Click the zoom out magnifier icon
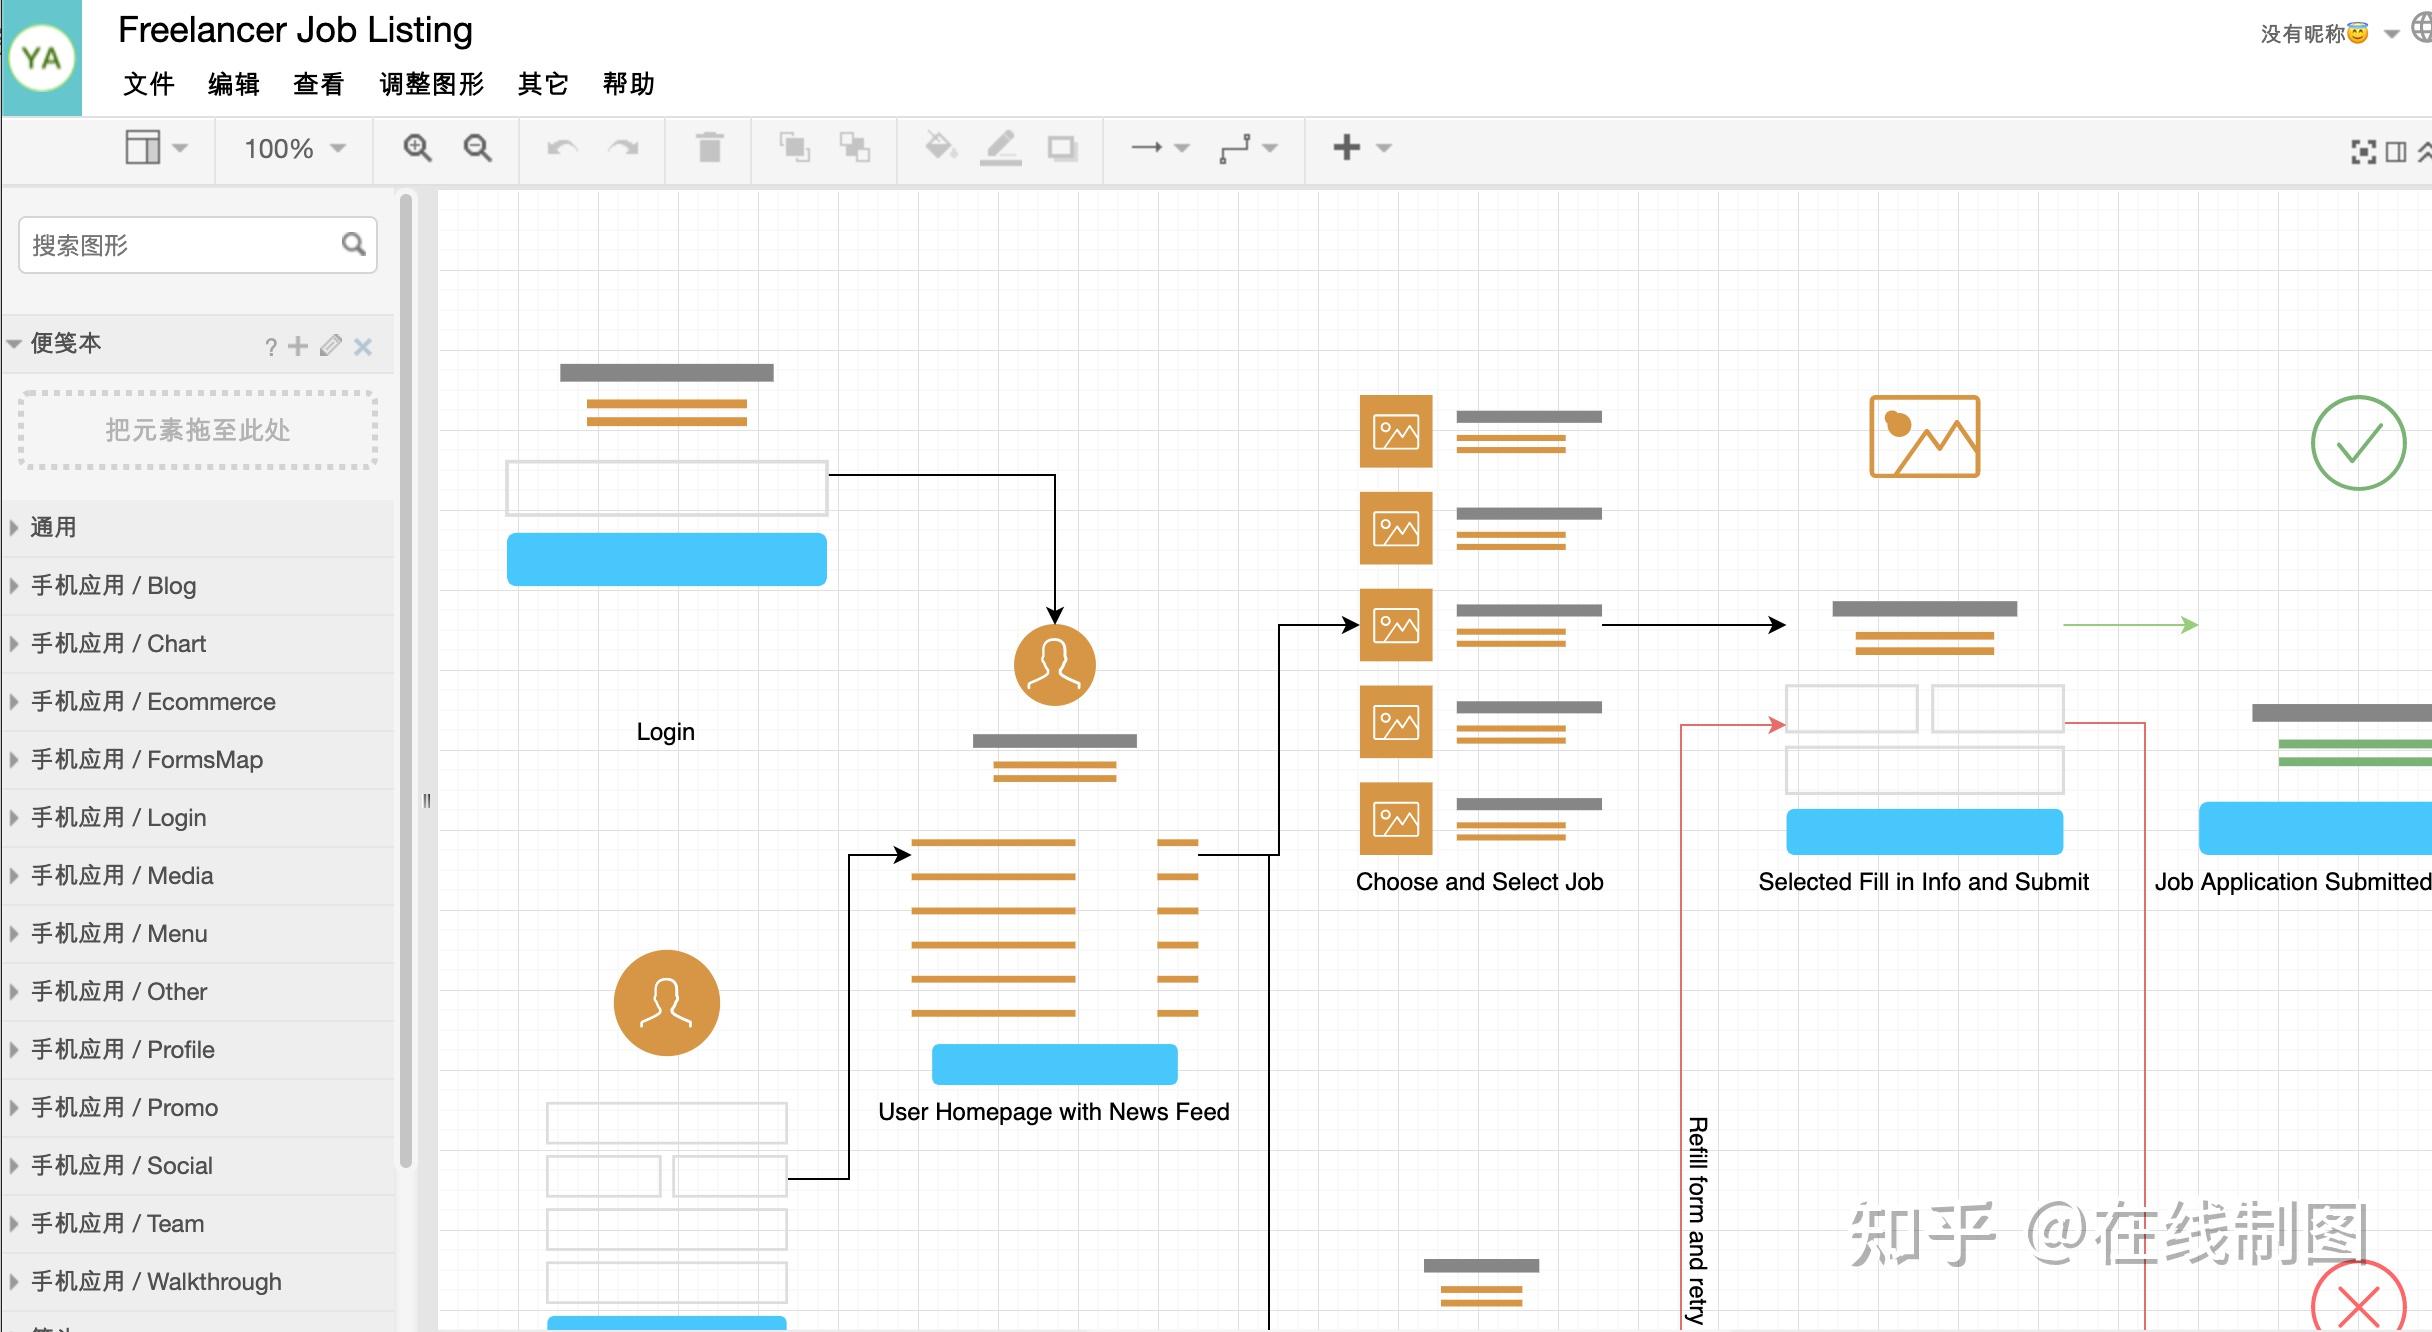 (x=477, y=149)
